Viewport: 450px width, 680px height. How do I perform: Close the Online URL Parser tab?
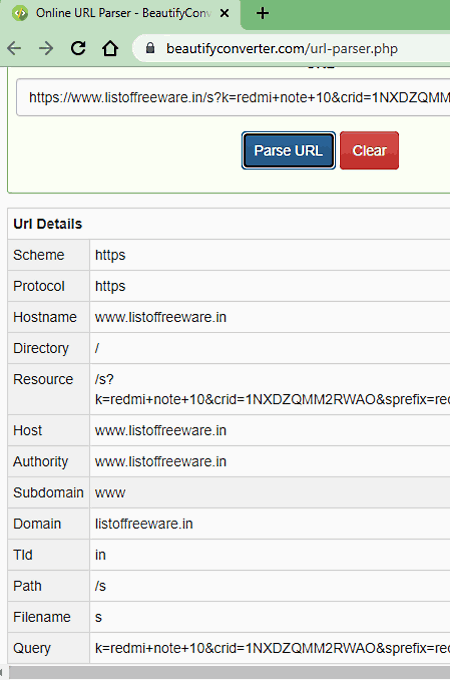click(x=224, y=13)
